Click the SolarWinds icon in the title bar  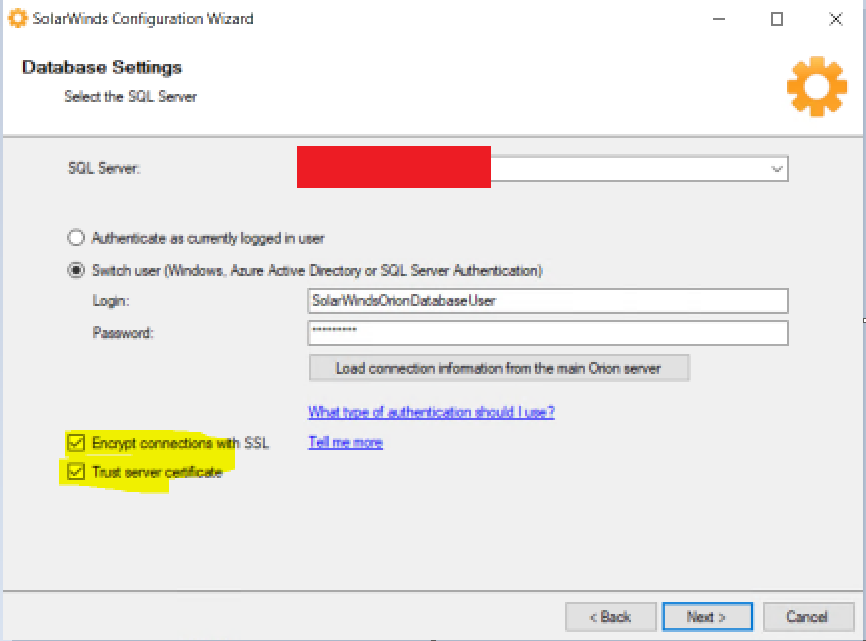click(16, 18)
